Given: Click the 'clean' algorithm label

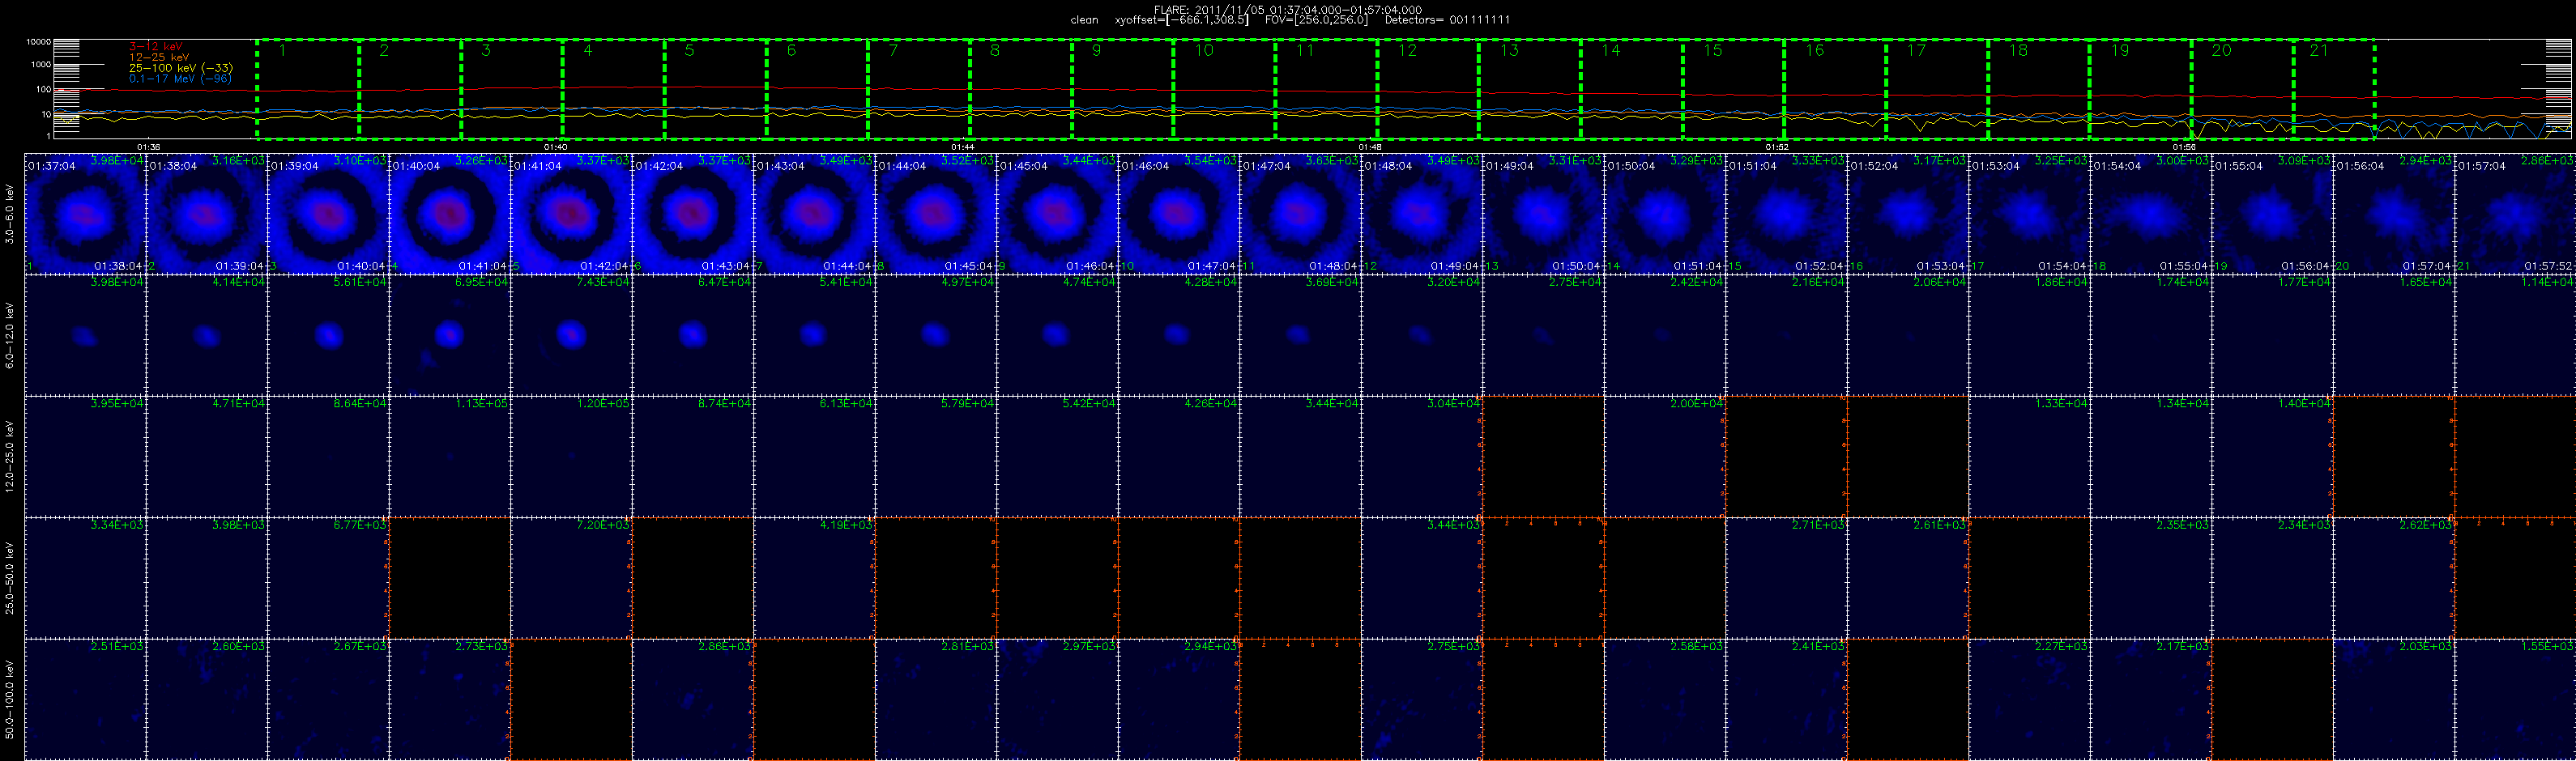Looking at the screenshot, I should (x=1084, y=20).
